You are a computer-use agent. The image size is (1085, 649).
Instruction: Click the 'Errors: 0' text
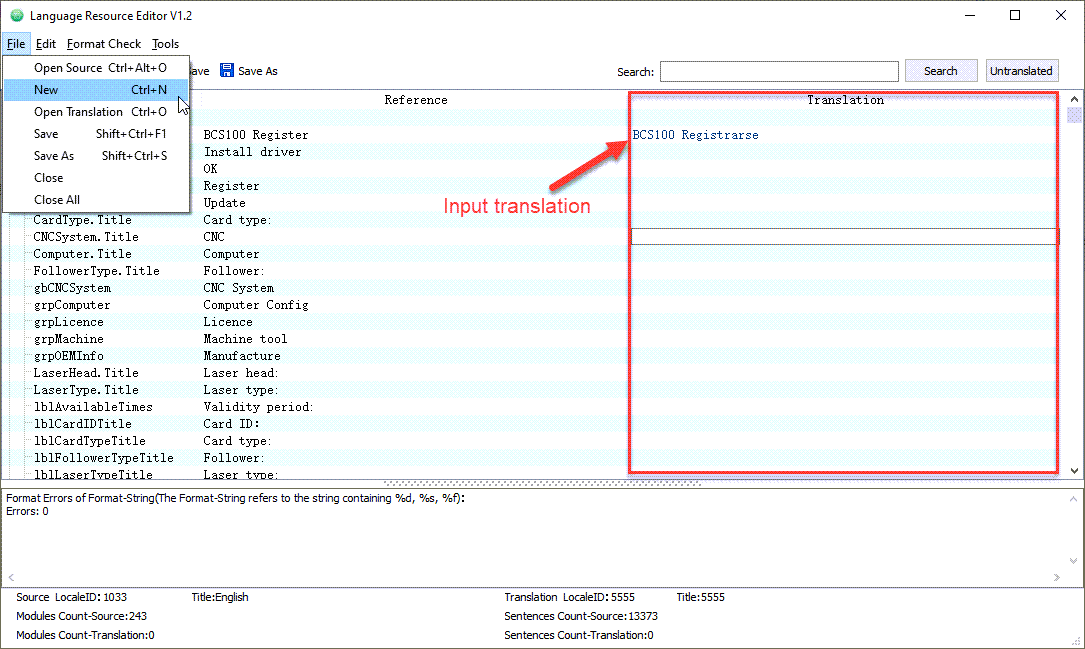pyautogui.click(x=28, y=511)
